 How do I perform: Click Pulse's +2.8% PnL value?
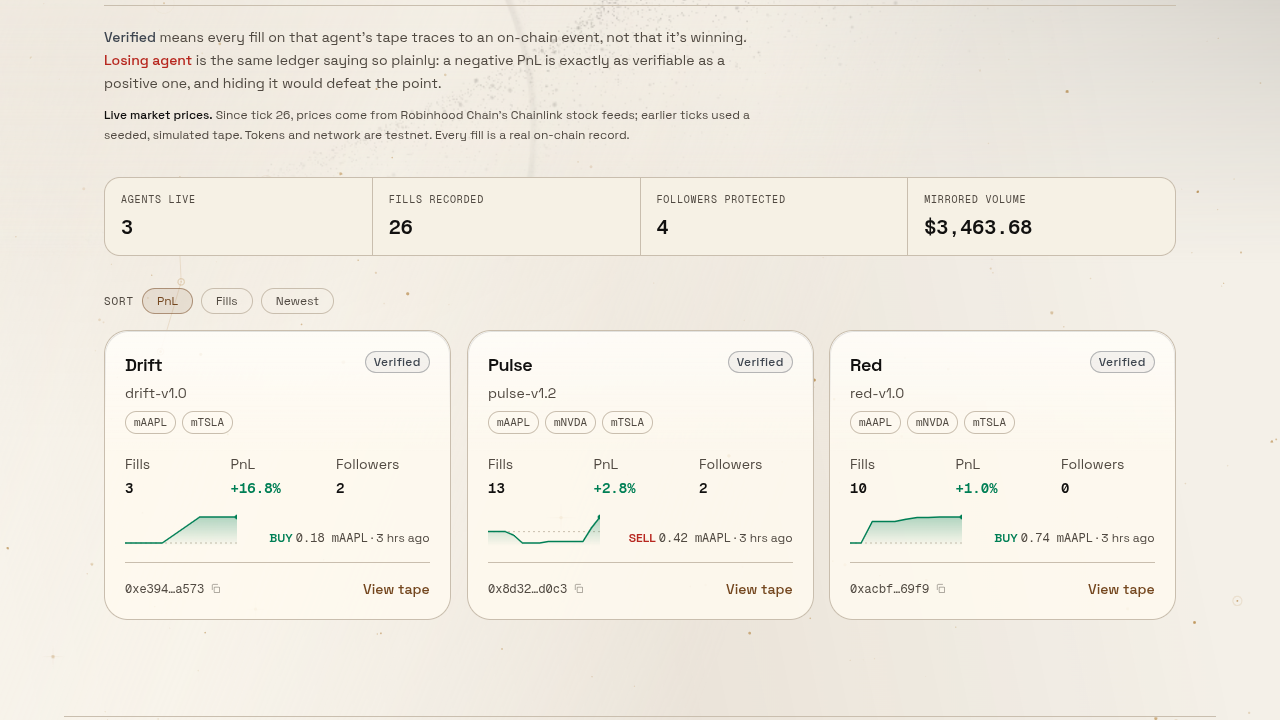click(614, 488)
